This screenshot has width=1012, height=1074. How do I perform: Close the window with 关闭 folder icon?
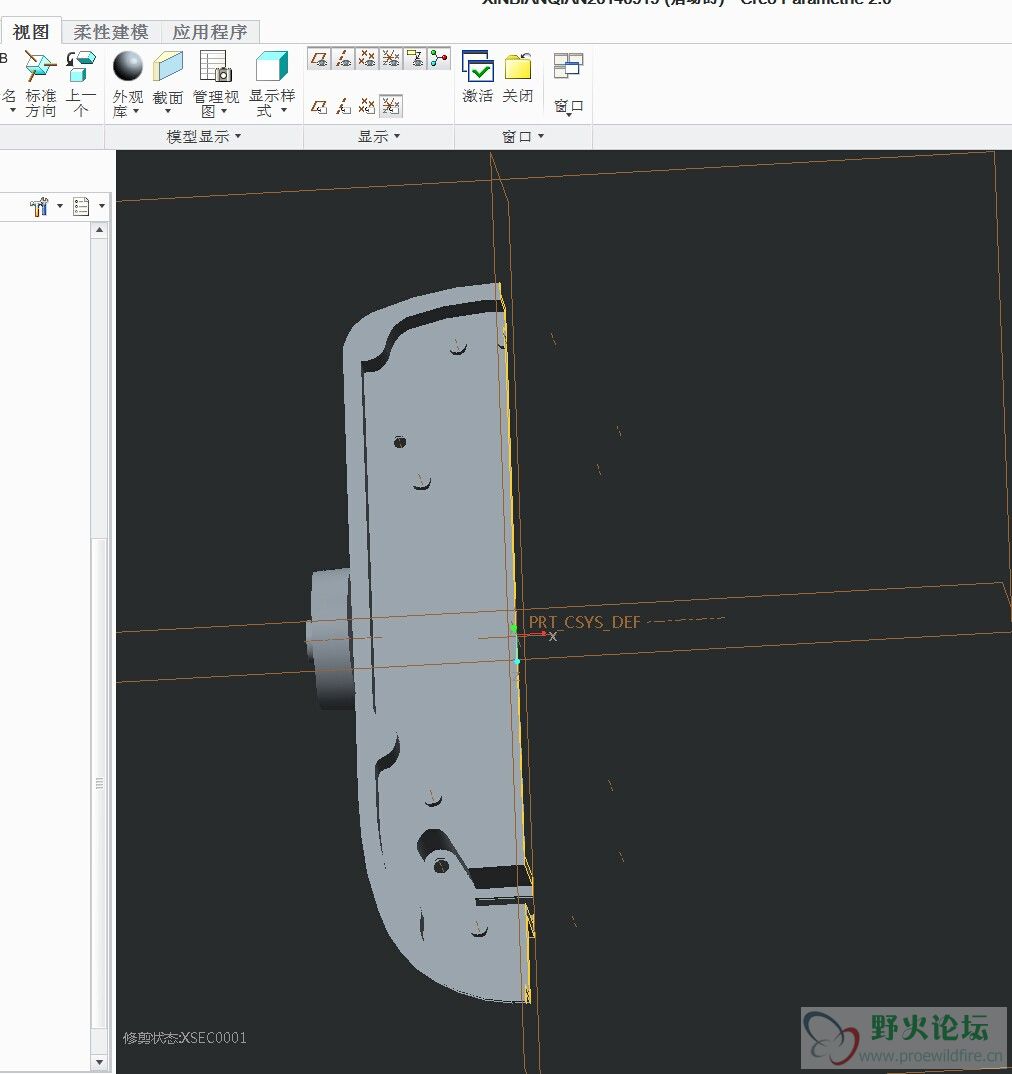click(518, 66)
